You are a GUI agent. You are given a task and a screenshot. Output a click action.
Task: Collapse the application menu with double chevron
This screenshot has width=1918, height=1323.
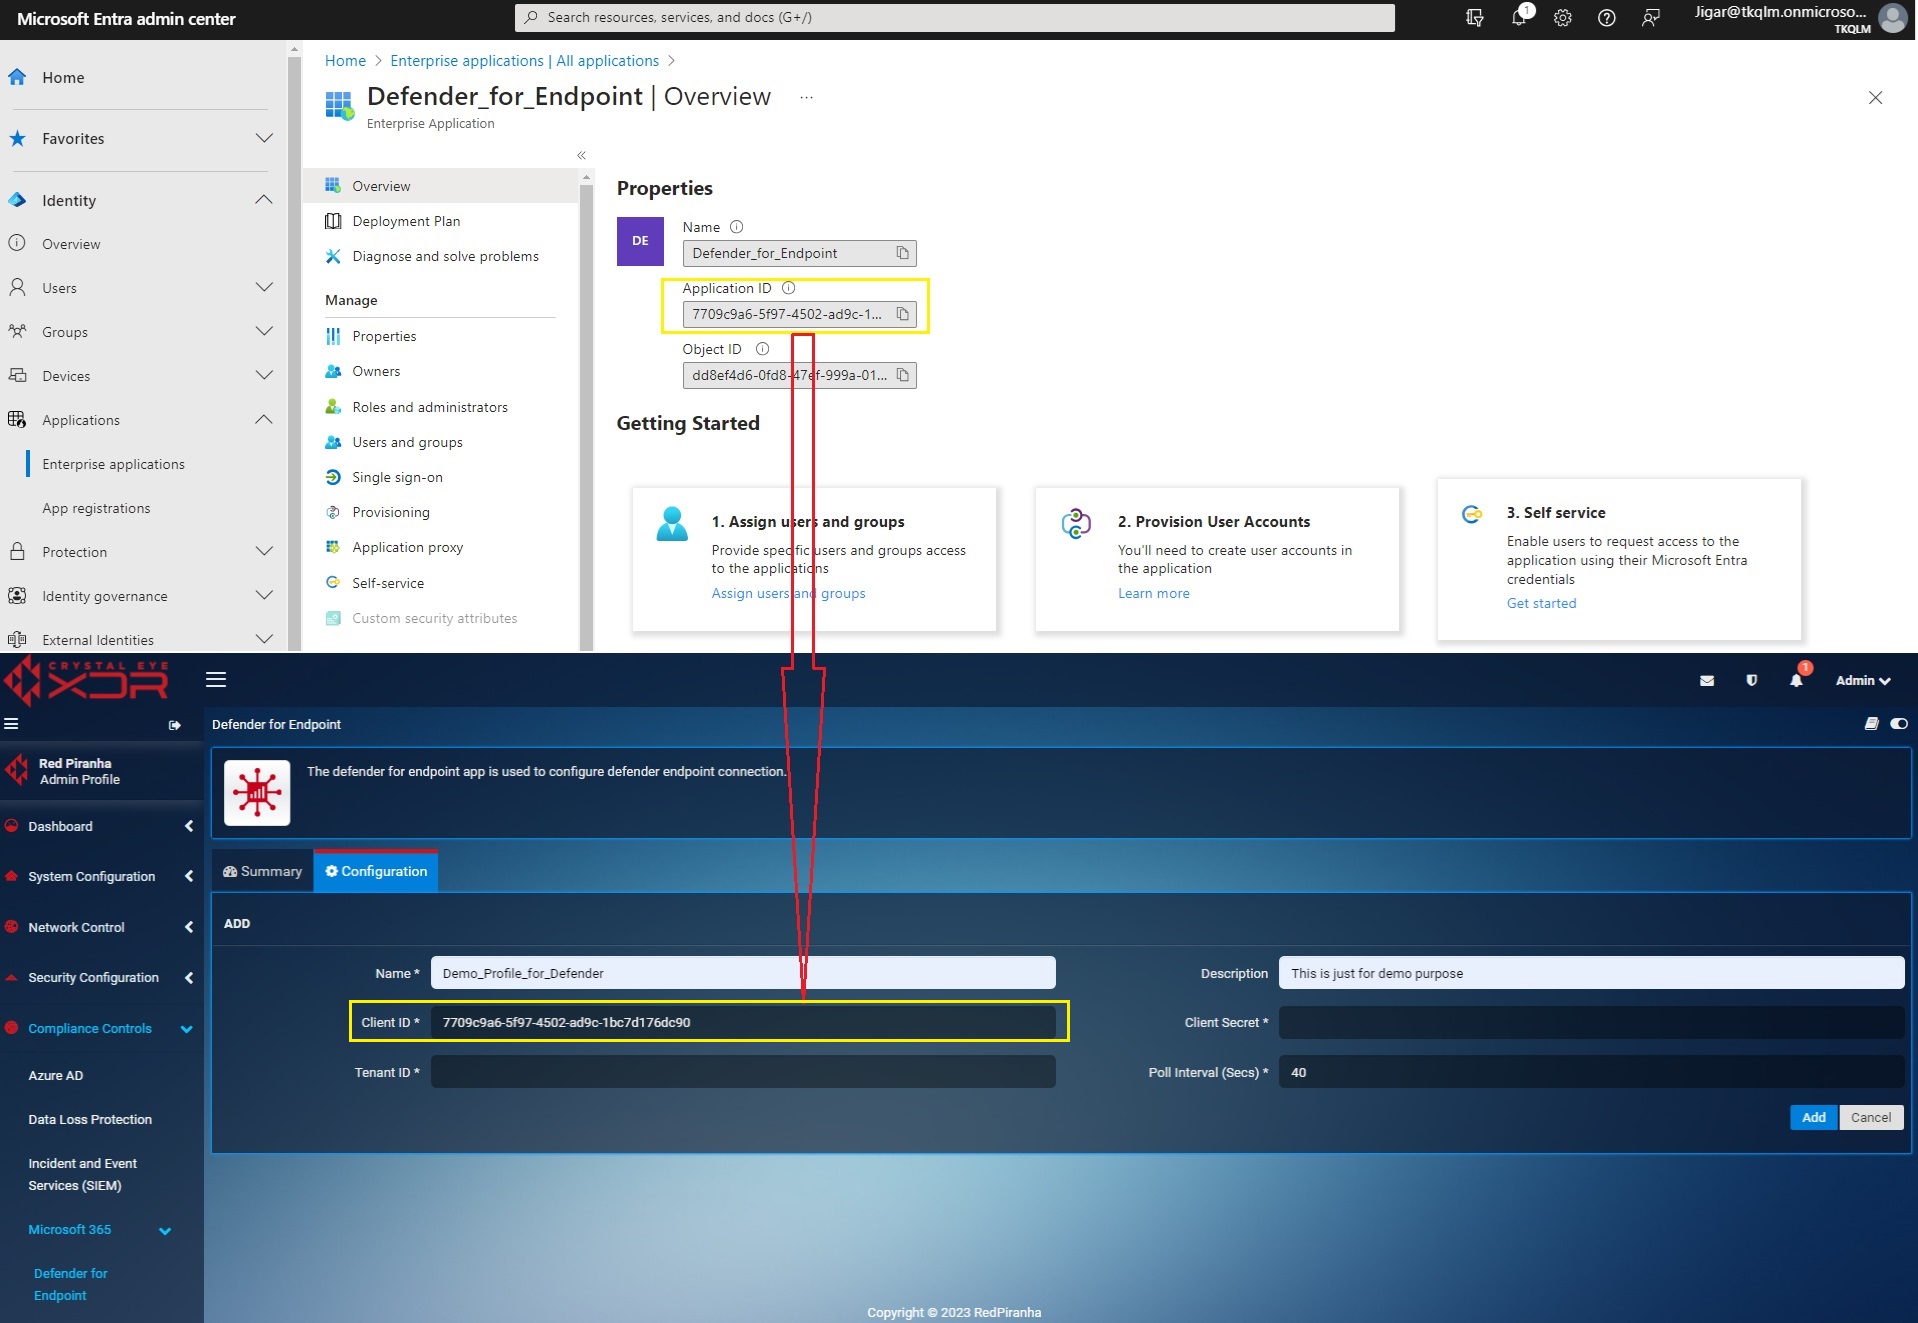tap(582, 155)
